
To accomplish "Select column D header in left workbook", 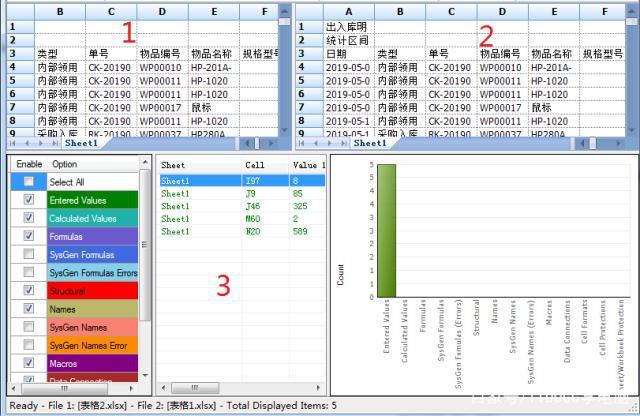I will (162, 12).
